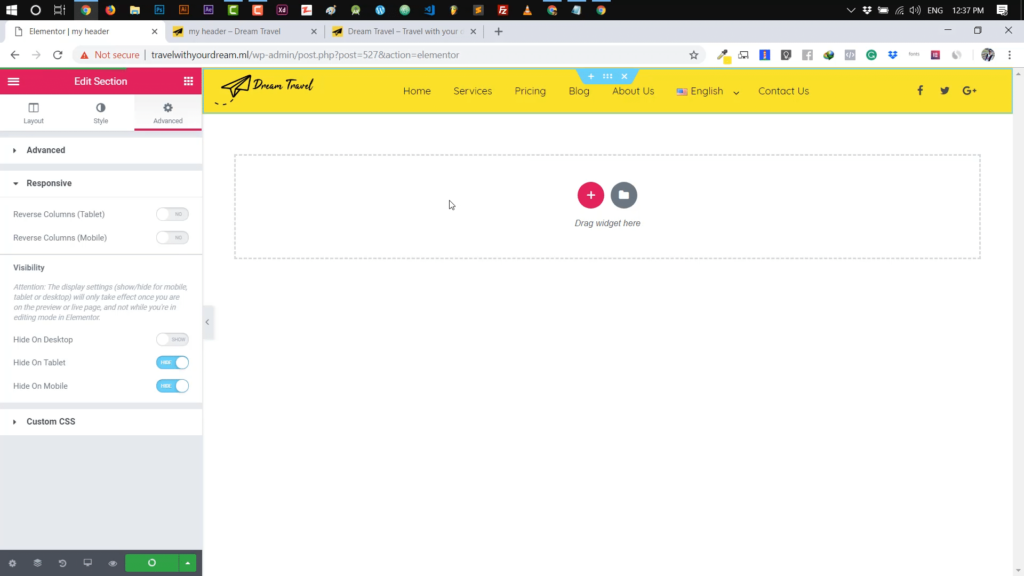
Task: Bookmark this page with the star icon
Action: (x=694, y=55)
